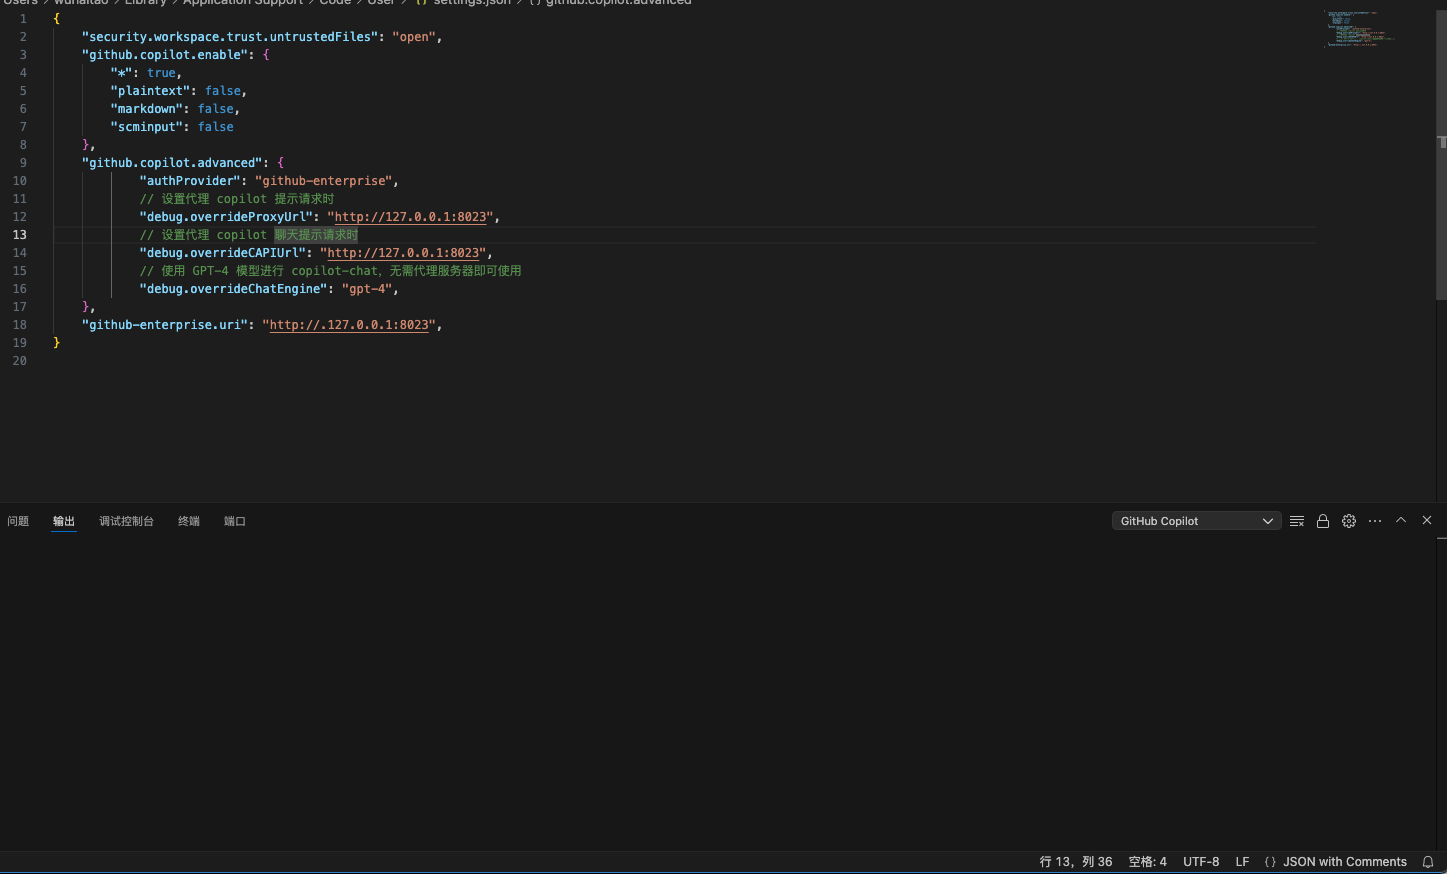This screenshot has height=874, width=1447.
Task: Open more actions ellipsis in panel
Action: click(x=1375, y=521)
